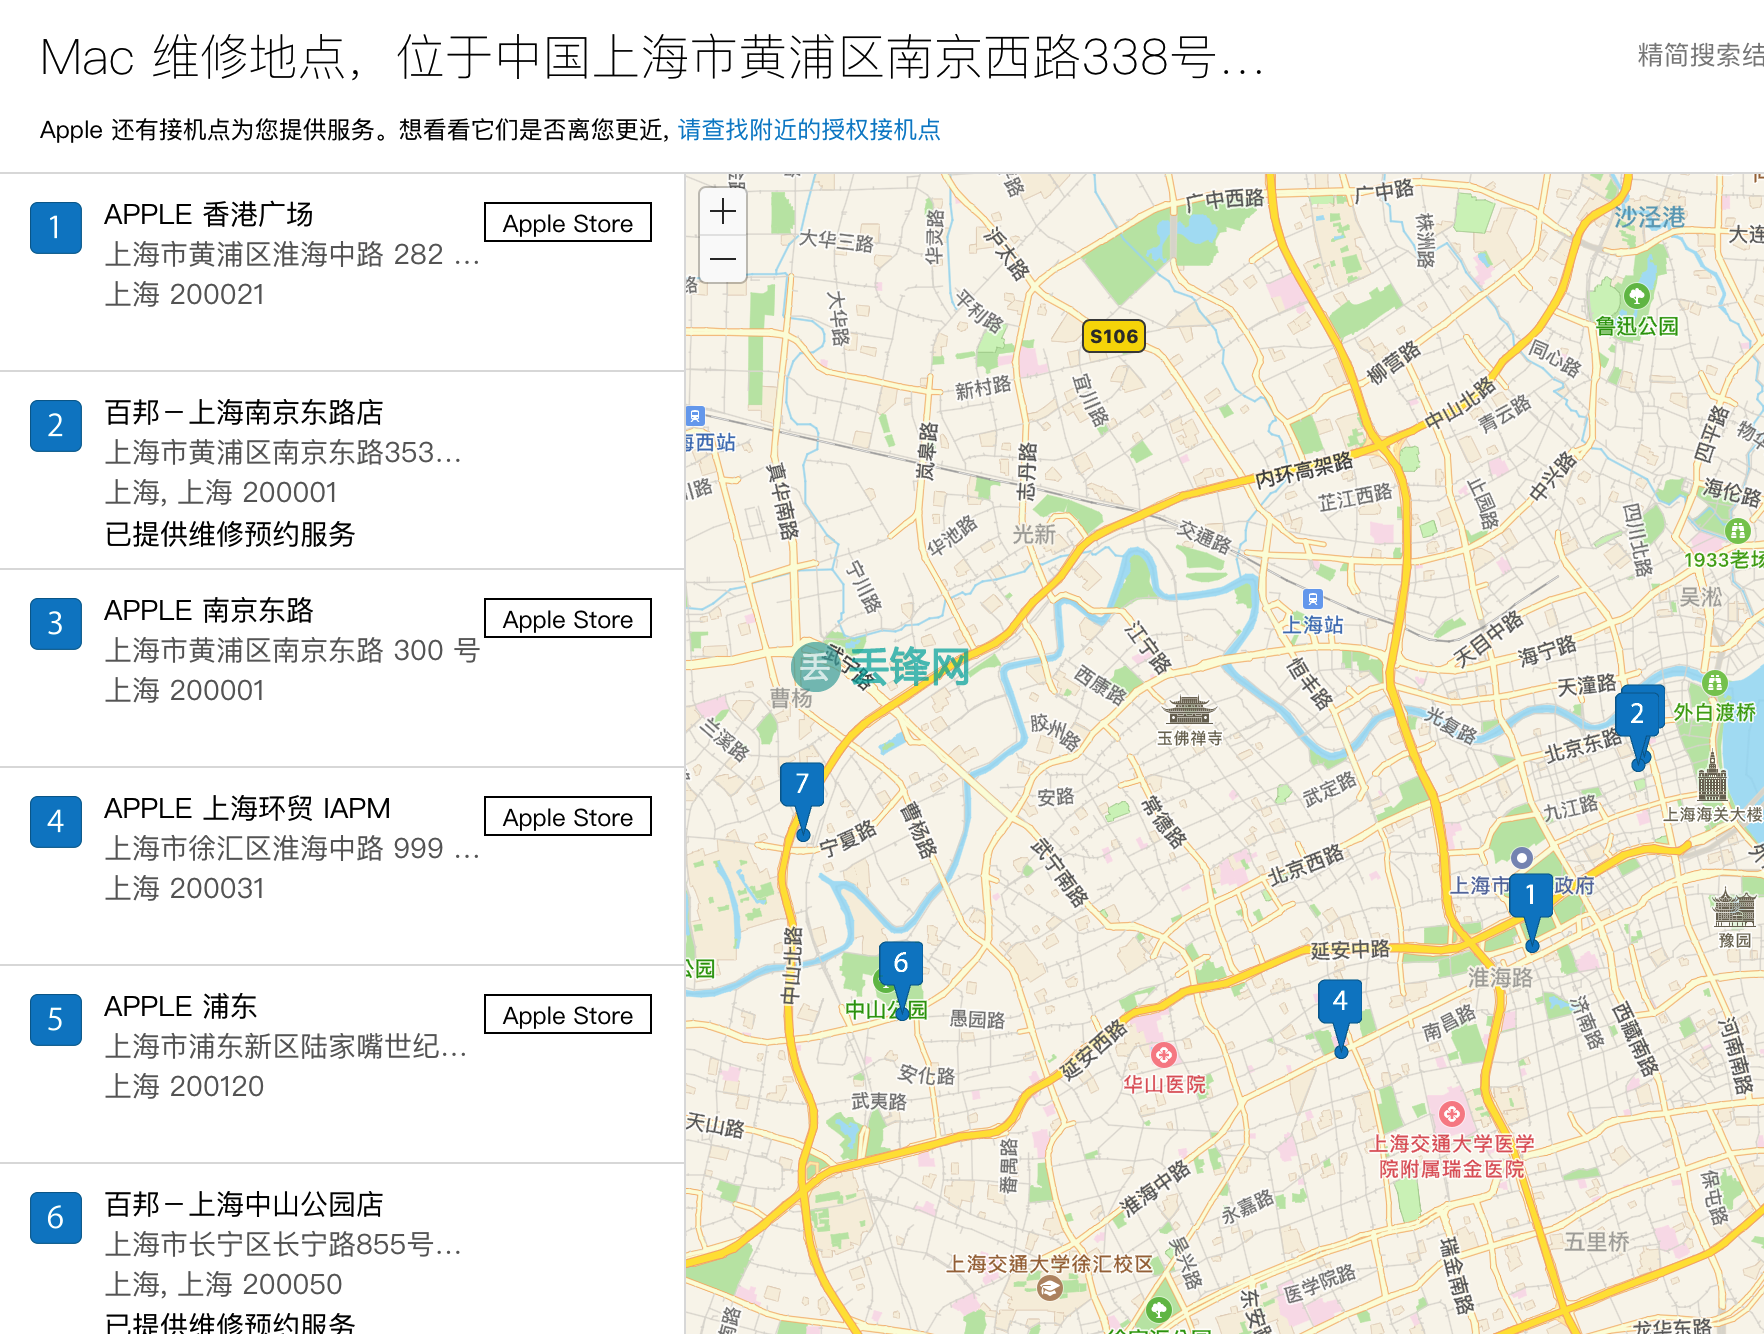
Task: Click postal code 上海 200120
Action: [185, 1086]
